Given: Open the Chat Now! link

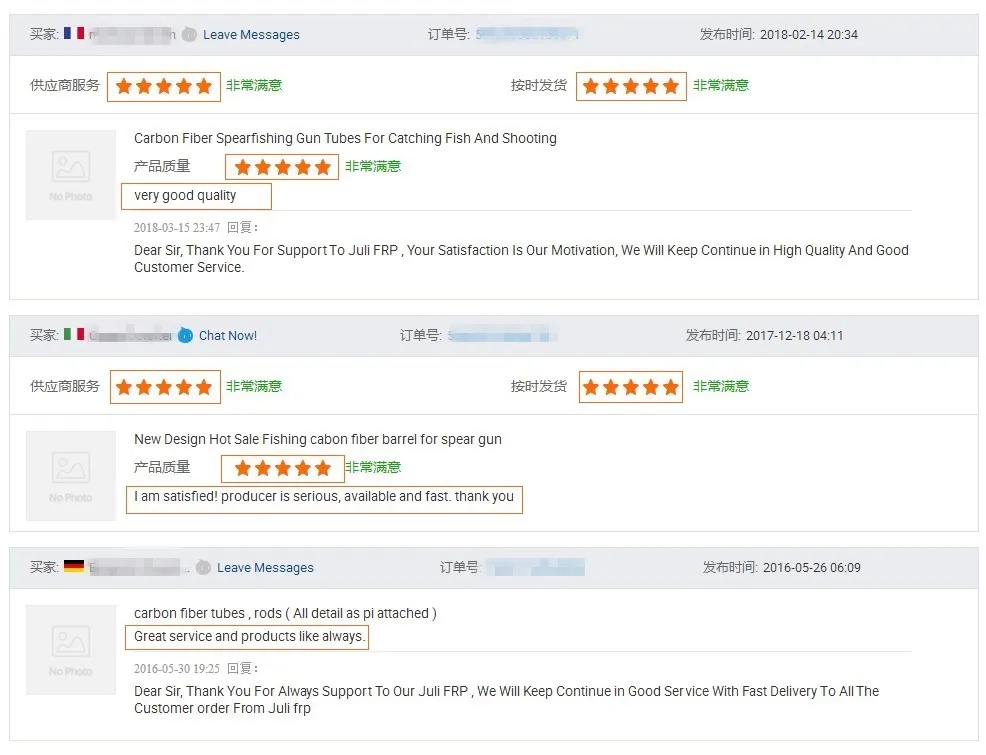Looking at the screenshot, I should tap(228, 336).
